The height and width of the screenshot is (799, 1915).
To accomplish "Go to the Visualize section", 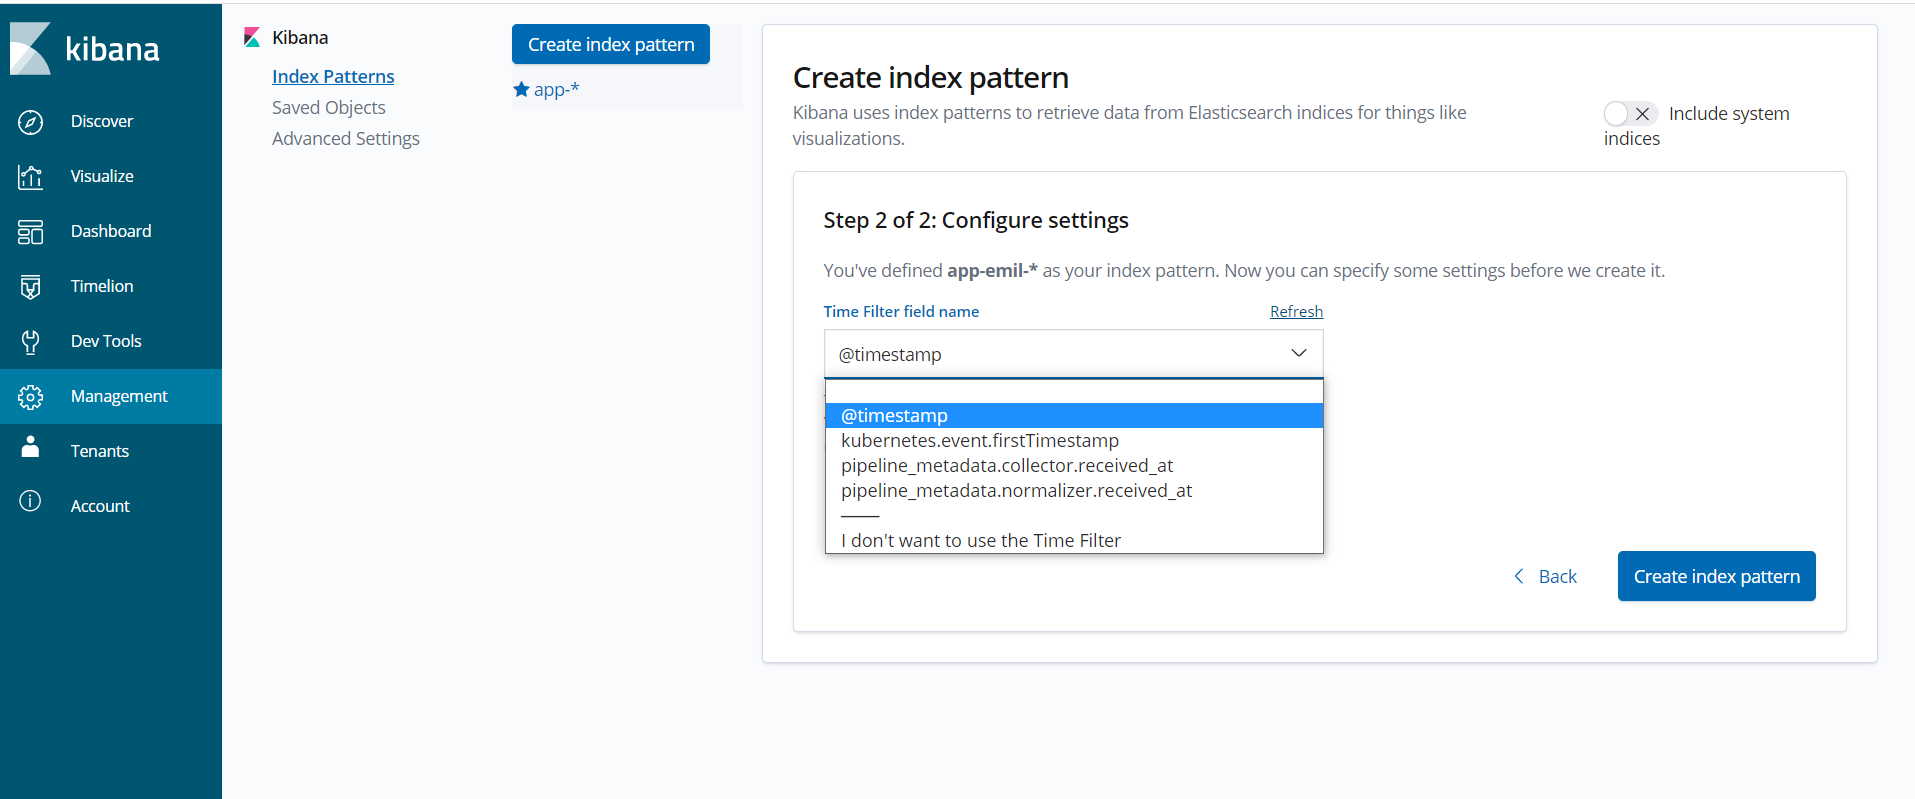I will pyautogui.click(x=102, y=176).
